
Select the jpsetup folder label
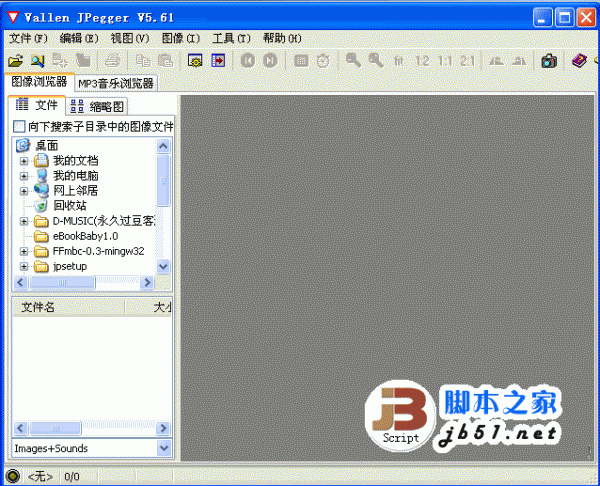tap(70, 266)
